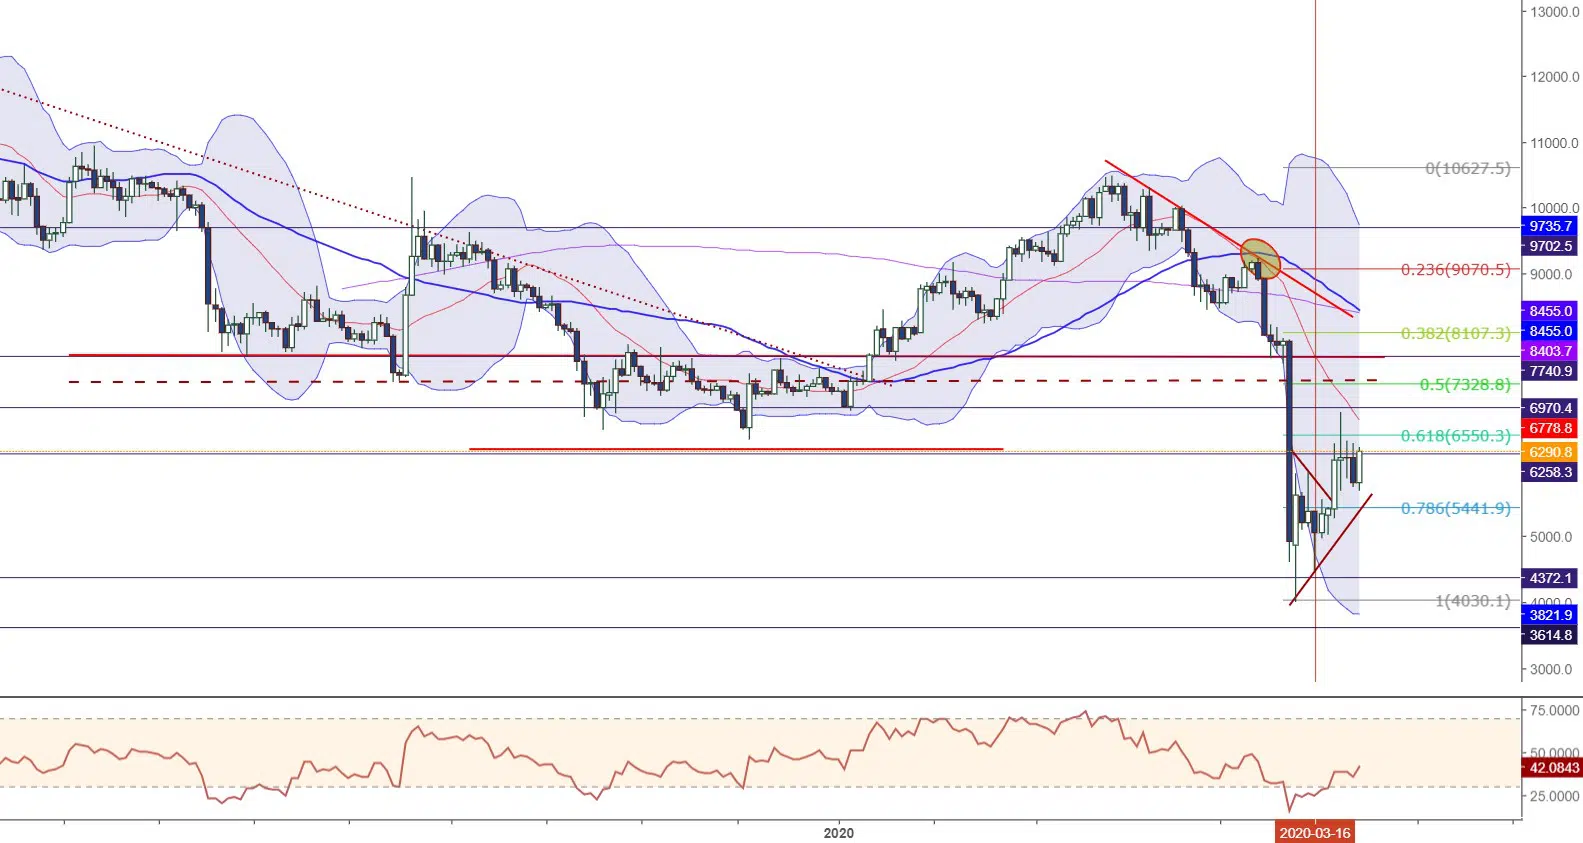
Task: Select the 6970.4 price axis tag
Action: (1550, 408)
